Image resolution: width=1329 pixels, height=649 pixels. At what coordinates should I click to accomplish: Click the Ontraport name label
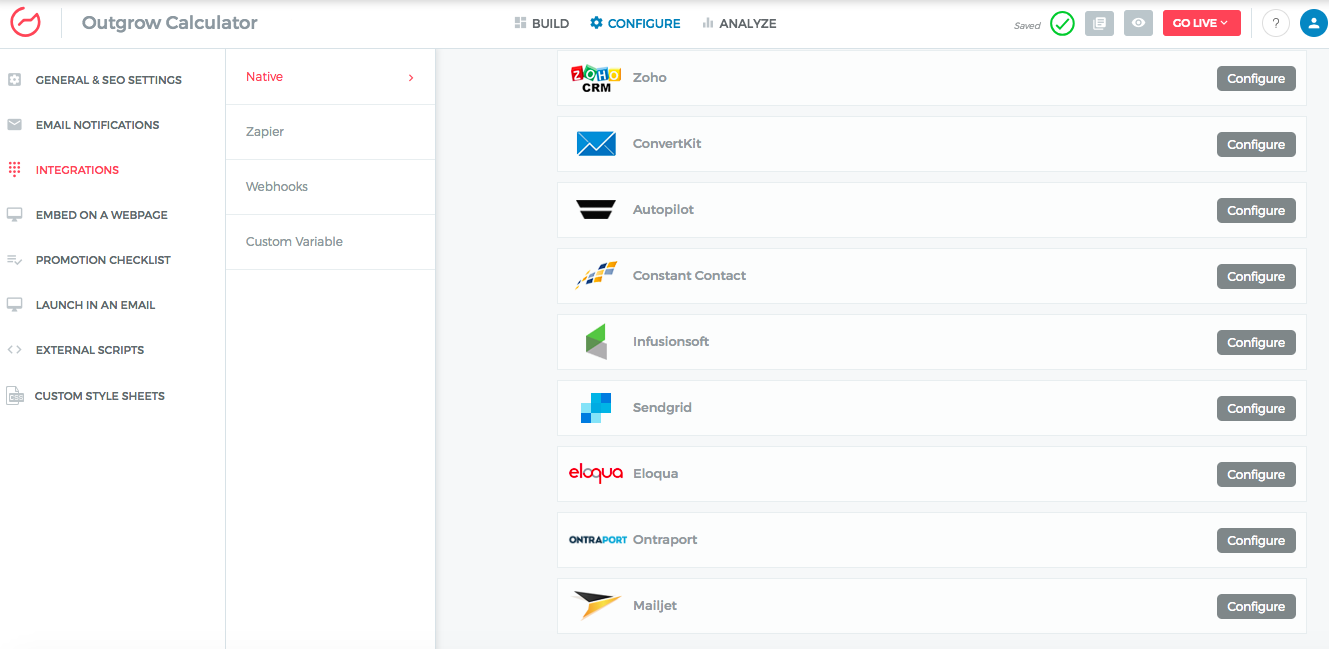[665, 539]
